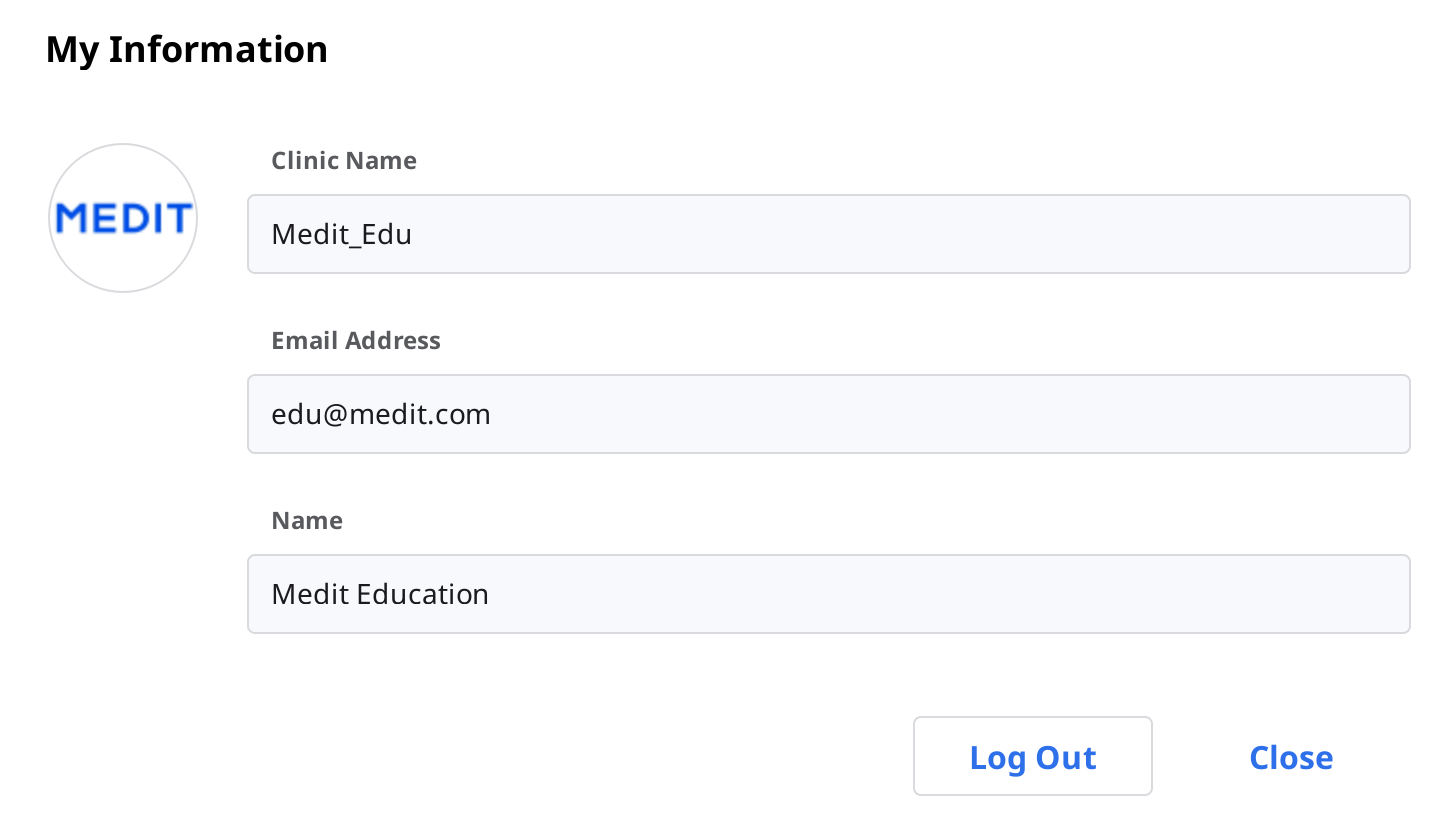Place cursor on the Medit_Edu text
The height and width of the screenshot is (823, 1456).
342,234
